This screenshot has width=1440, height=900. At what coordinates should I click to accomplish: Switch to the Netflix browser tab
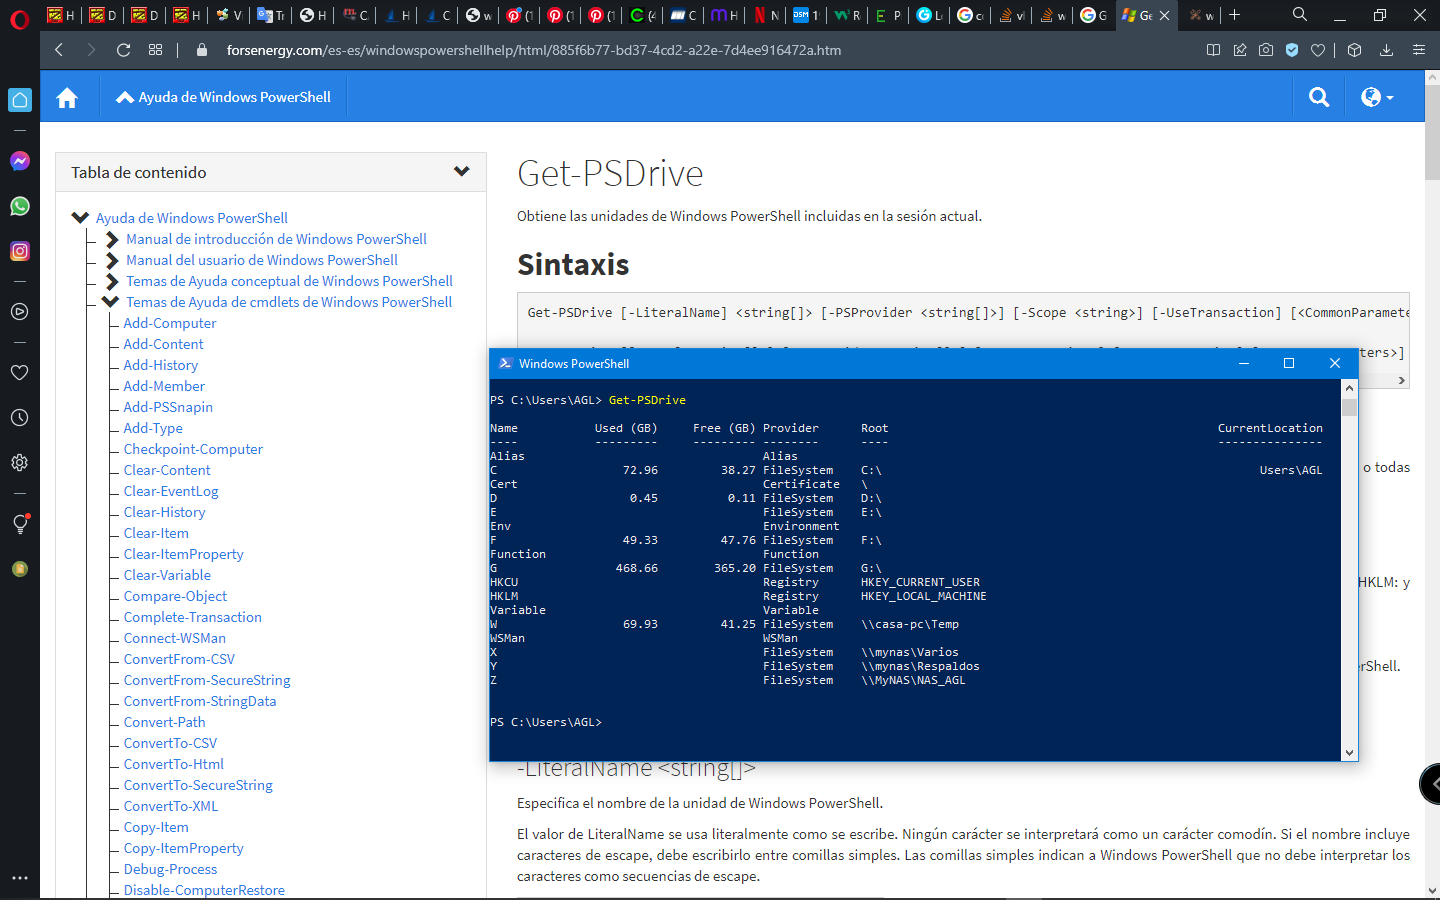[x=767, y=15]
